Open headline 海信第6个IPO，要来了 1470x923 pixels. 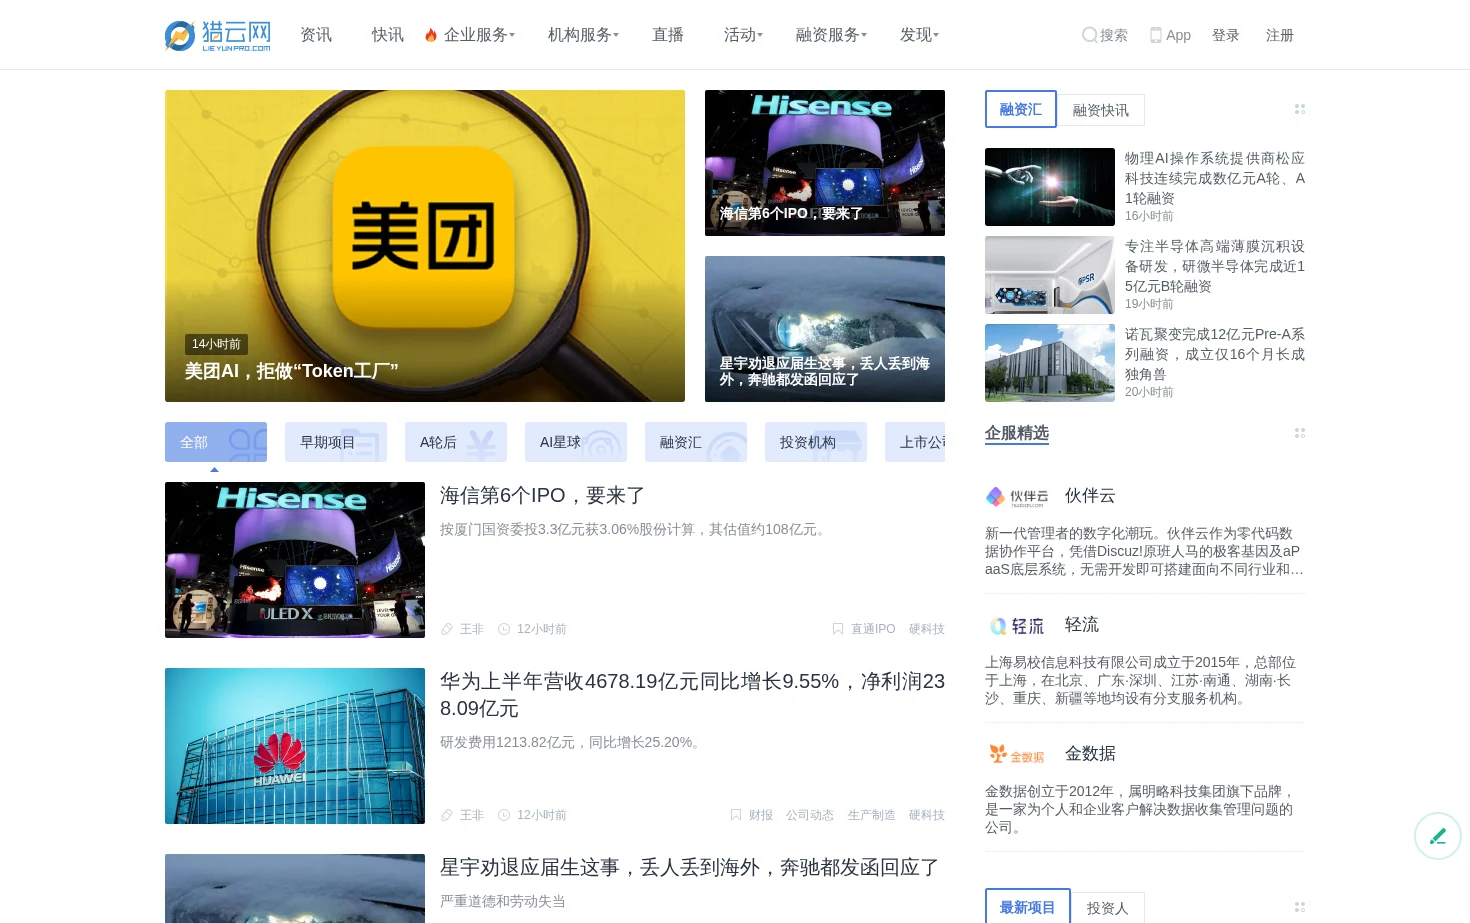543,495
